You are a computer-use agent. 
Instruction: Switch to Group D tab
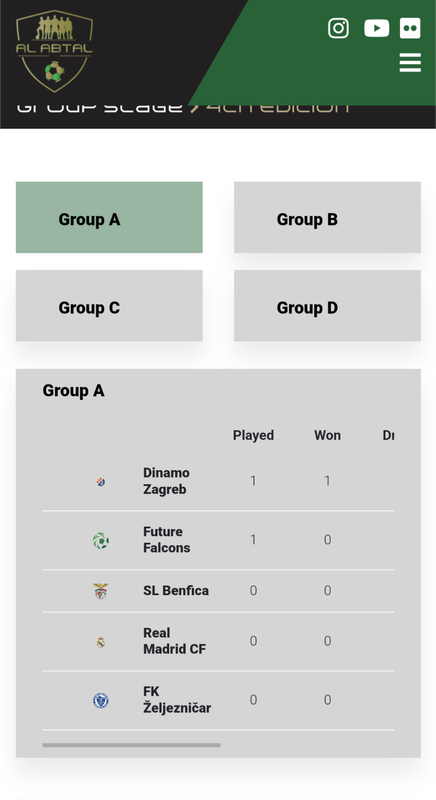point(327,306)
